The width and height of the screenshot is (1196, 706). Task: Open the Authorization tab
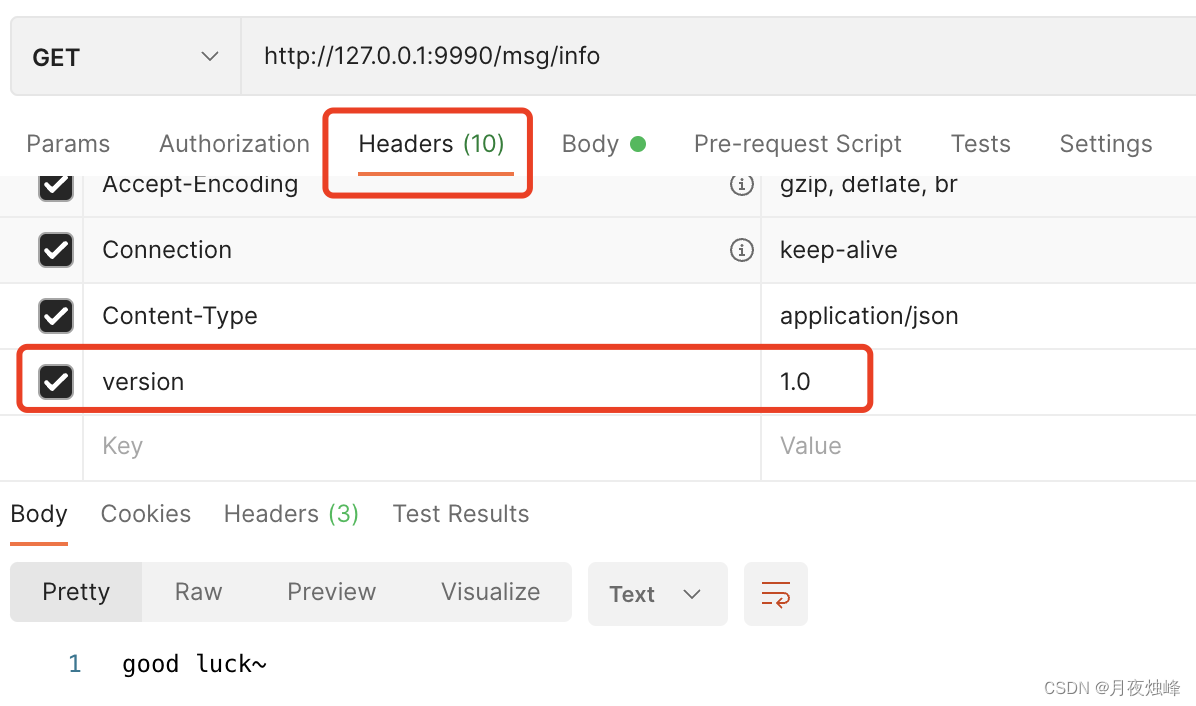pyautogui.click(x=234, y=144)
